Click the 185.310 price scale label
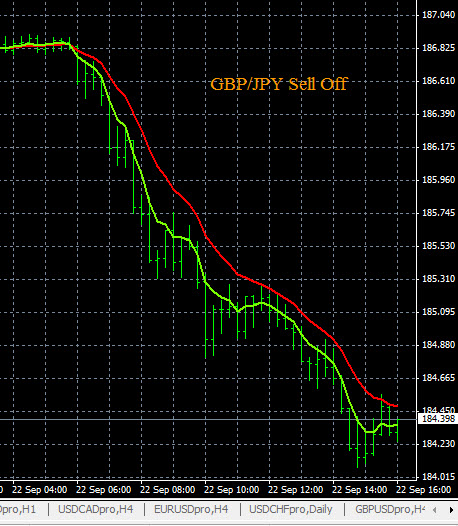 coord(438,279)
